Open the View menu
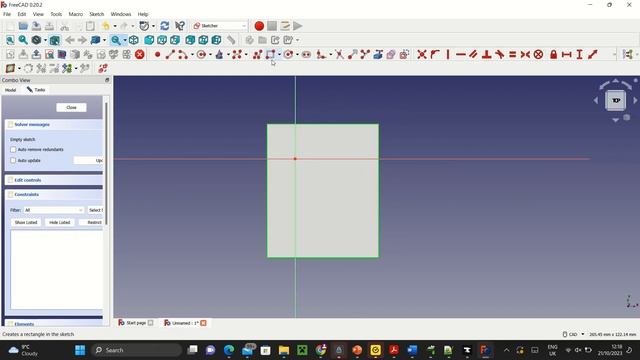 pos(38,14)
